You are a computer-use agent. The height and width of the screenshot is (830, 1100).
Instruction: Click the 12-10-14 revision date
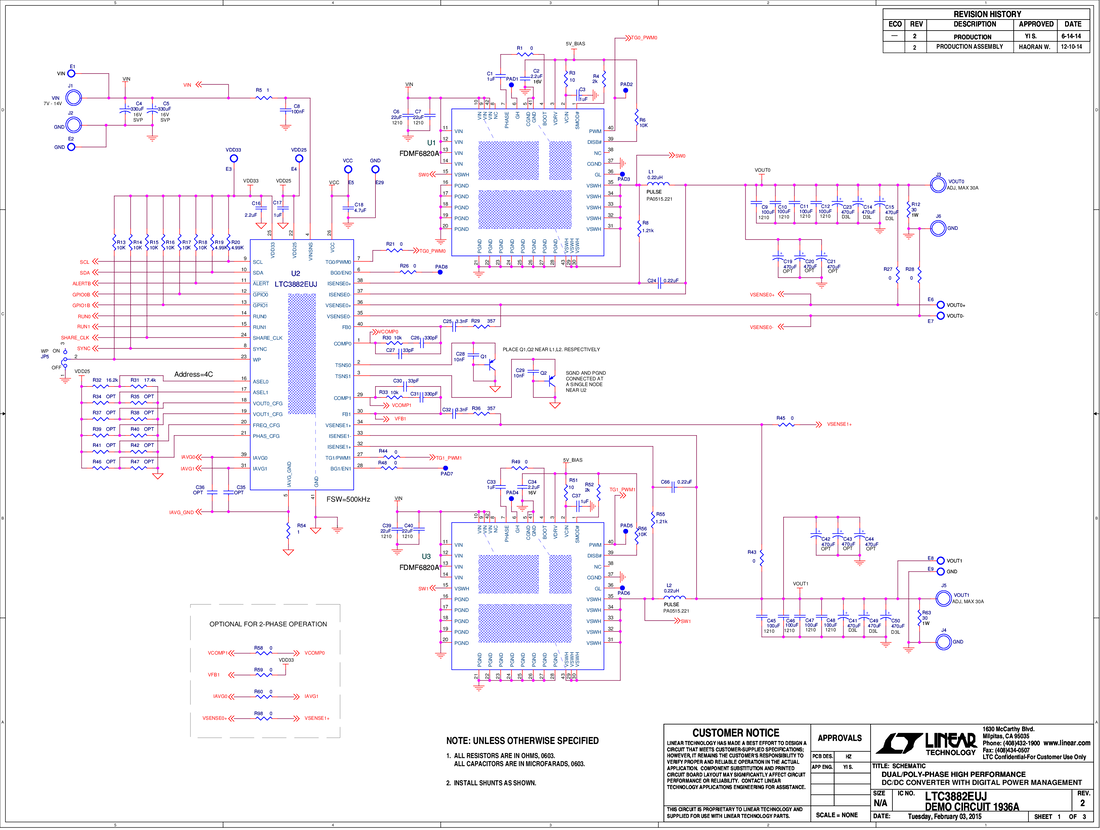1071,47
